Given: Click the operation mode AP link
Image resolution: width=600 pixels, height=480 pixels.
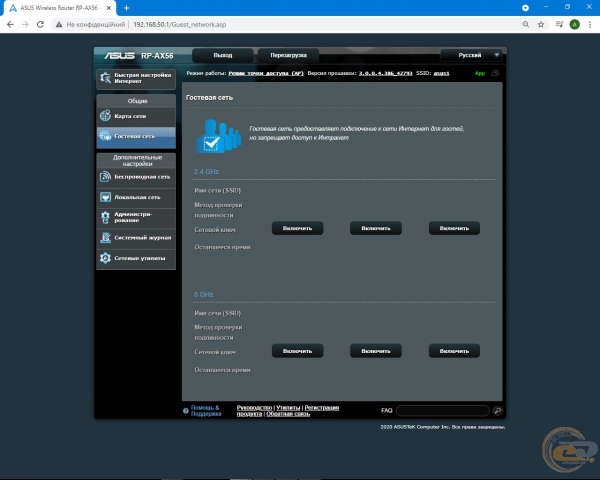Looking at the screenshot, I should click(266, 73).
